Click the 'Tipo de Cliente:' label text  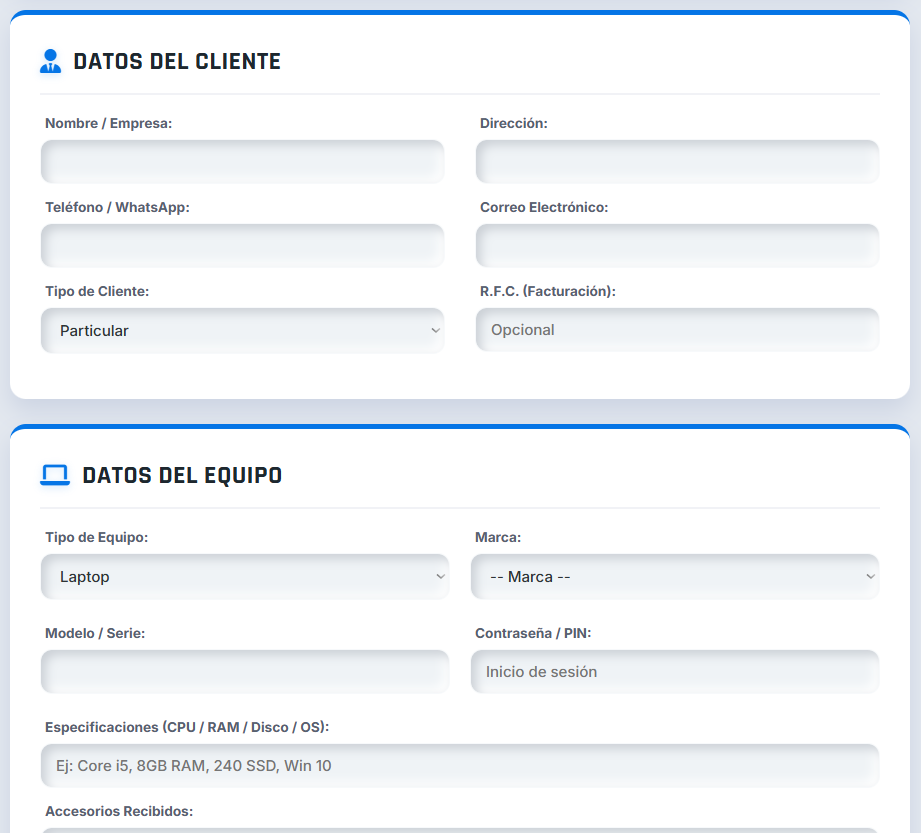point(97,291)
